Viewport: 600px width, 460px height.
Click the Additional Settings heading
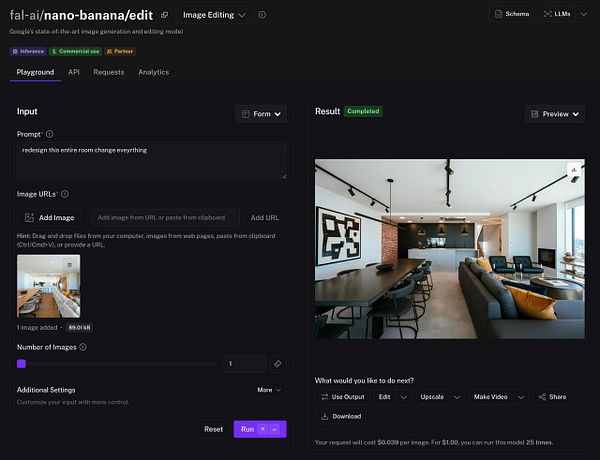coord(46,390)
